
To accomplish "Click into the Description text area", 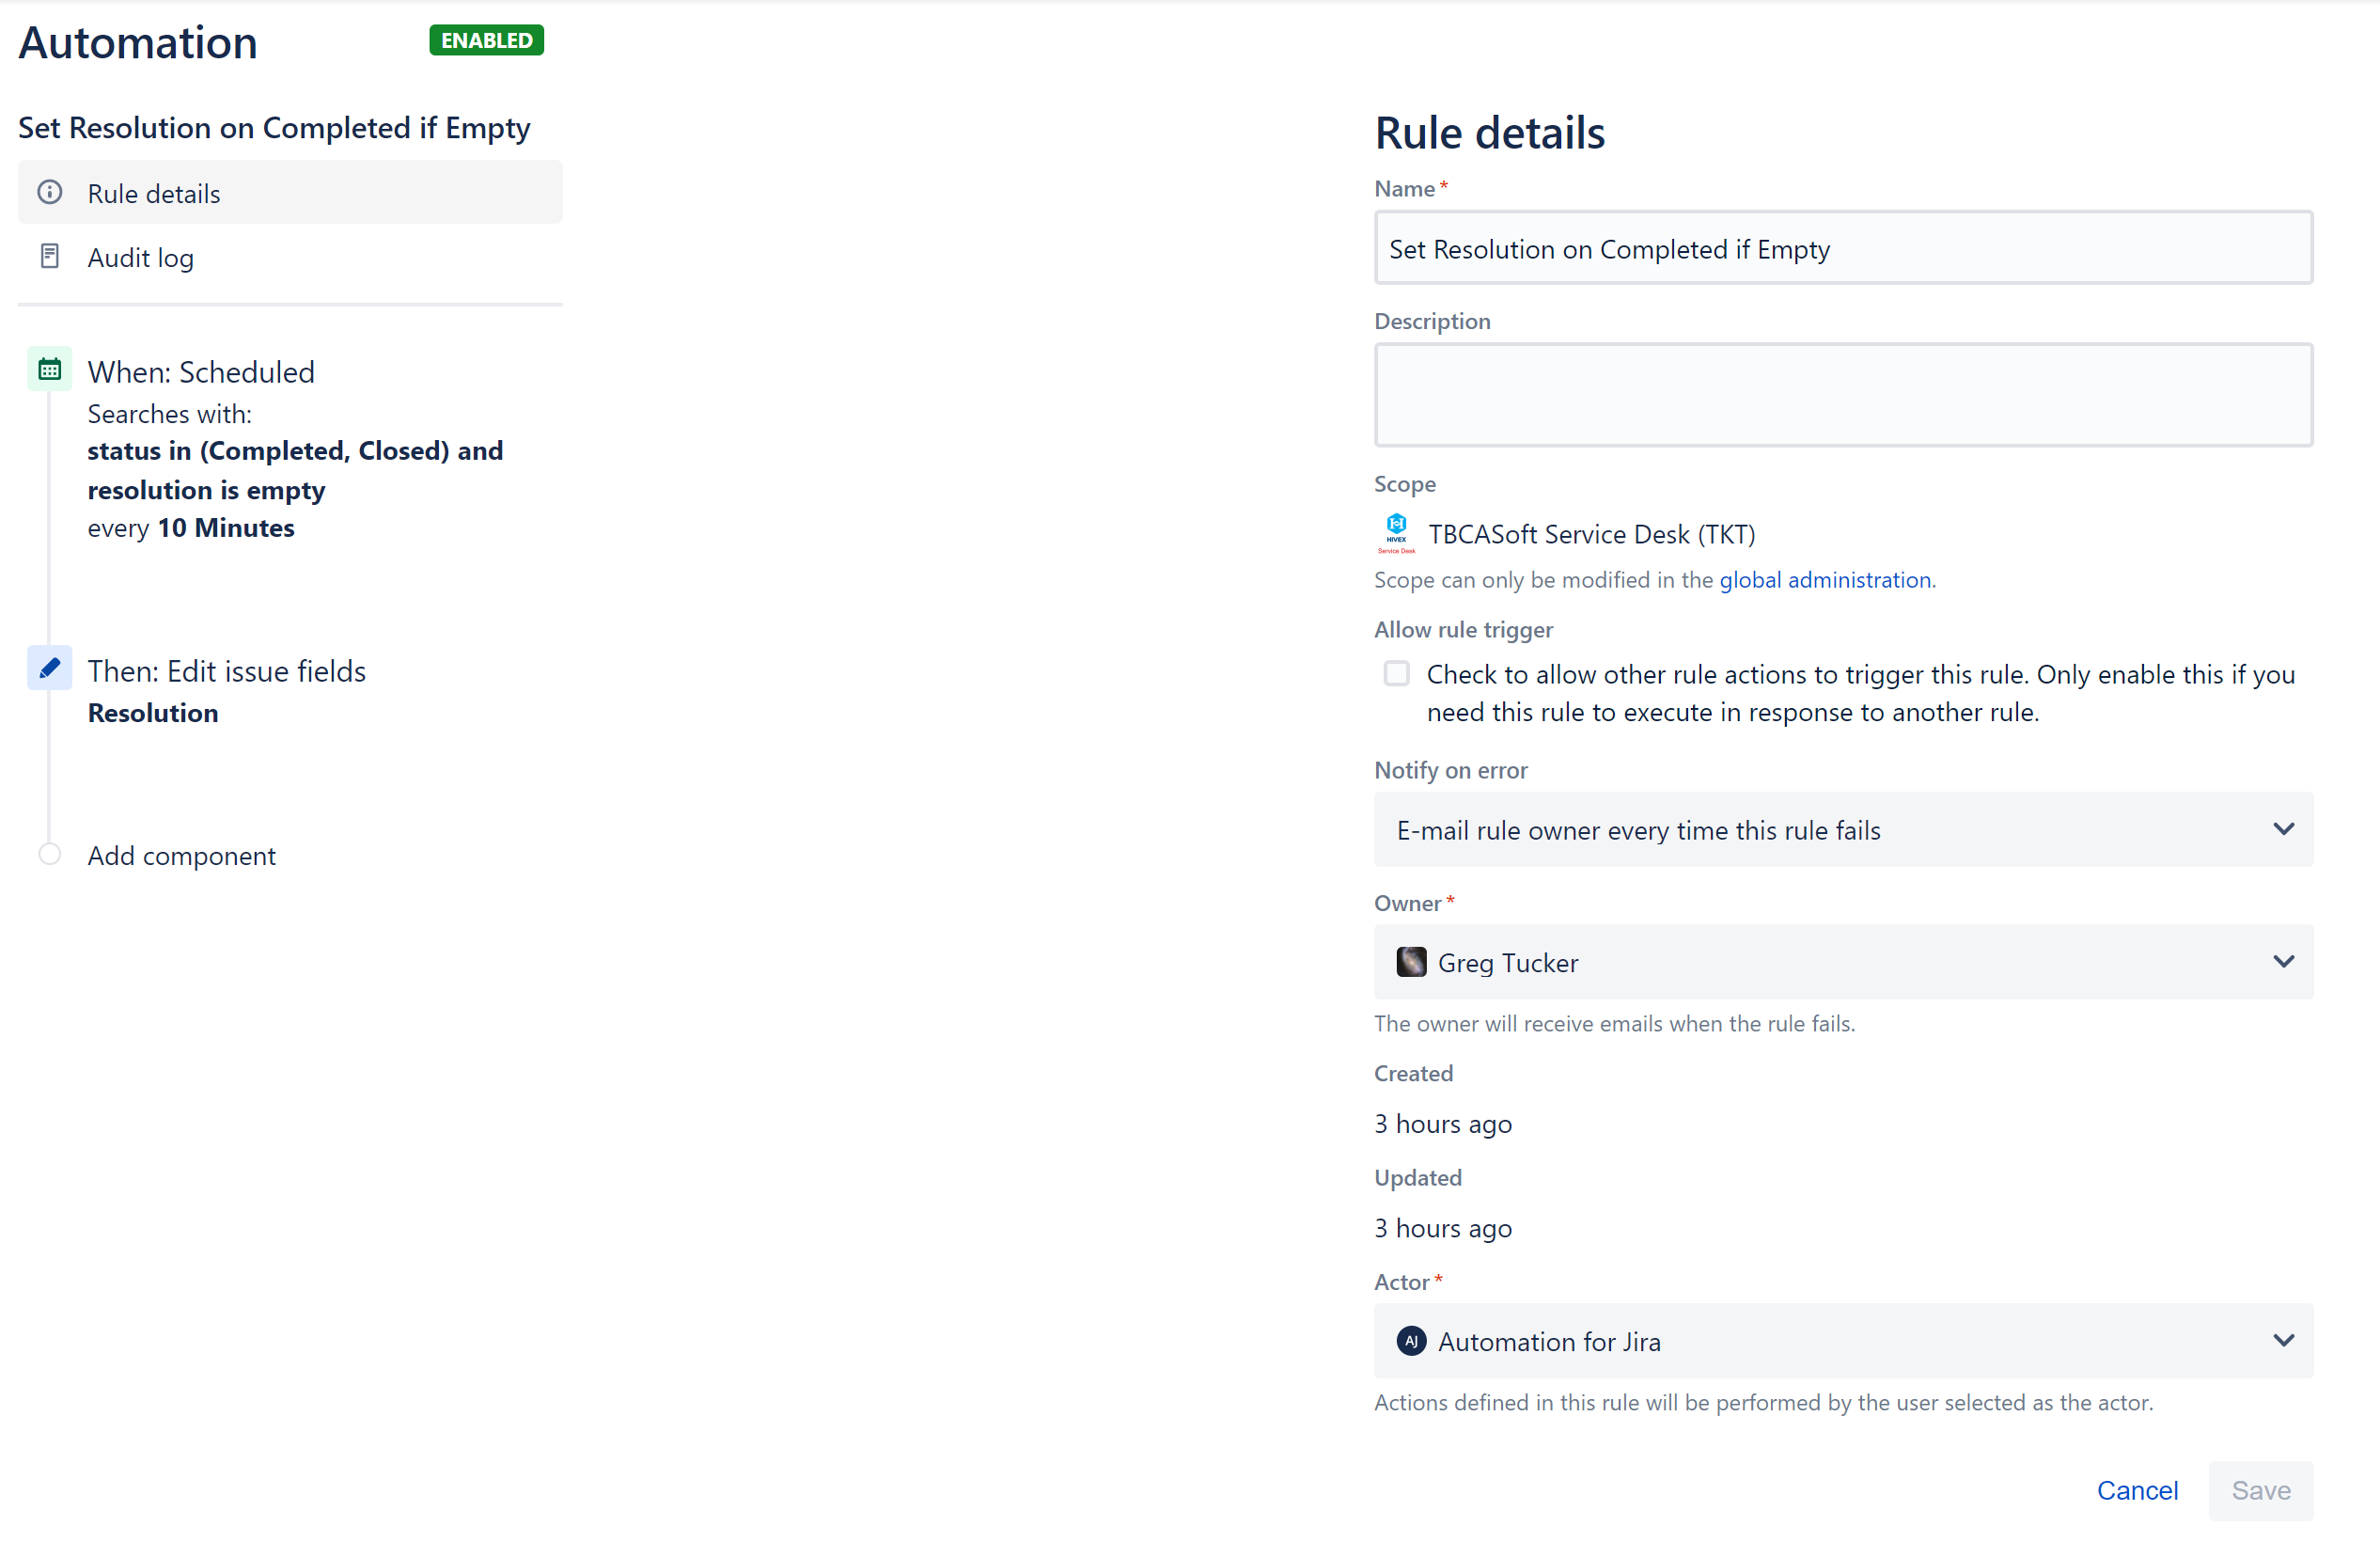I will click(1842, 395).
